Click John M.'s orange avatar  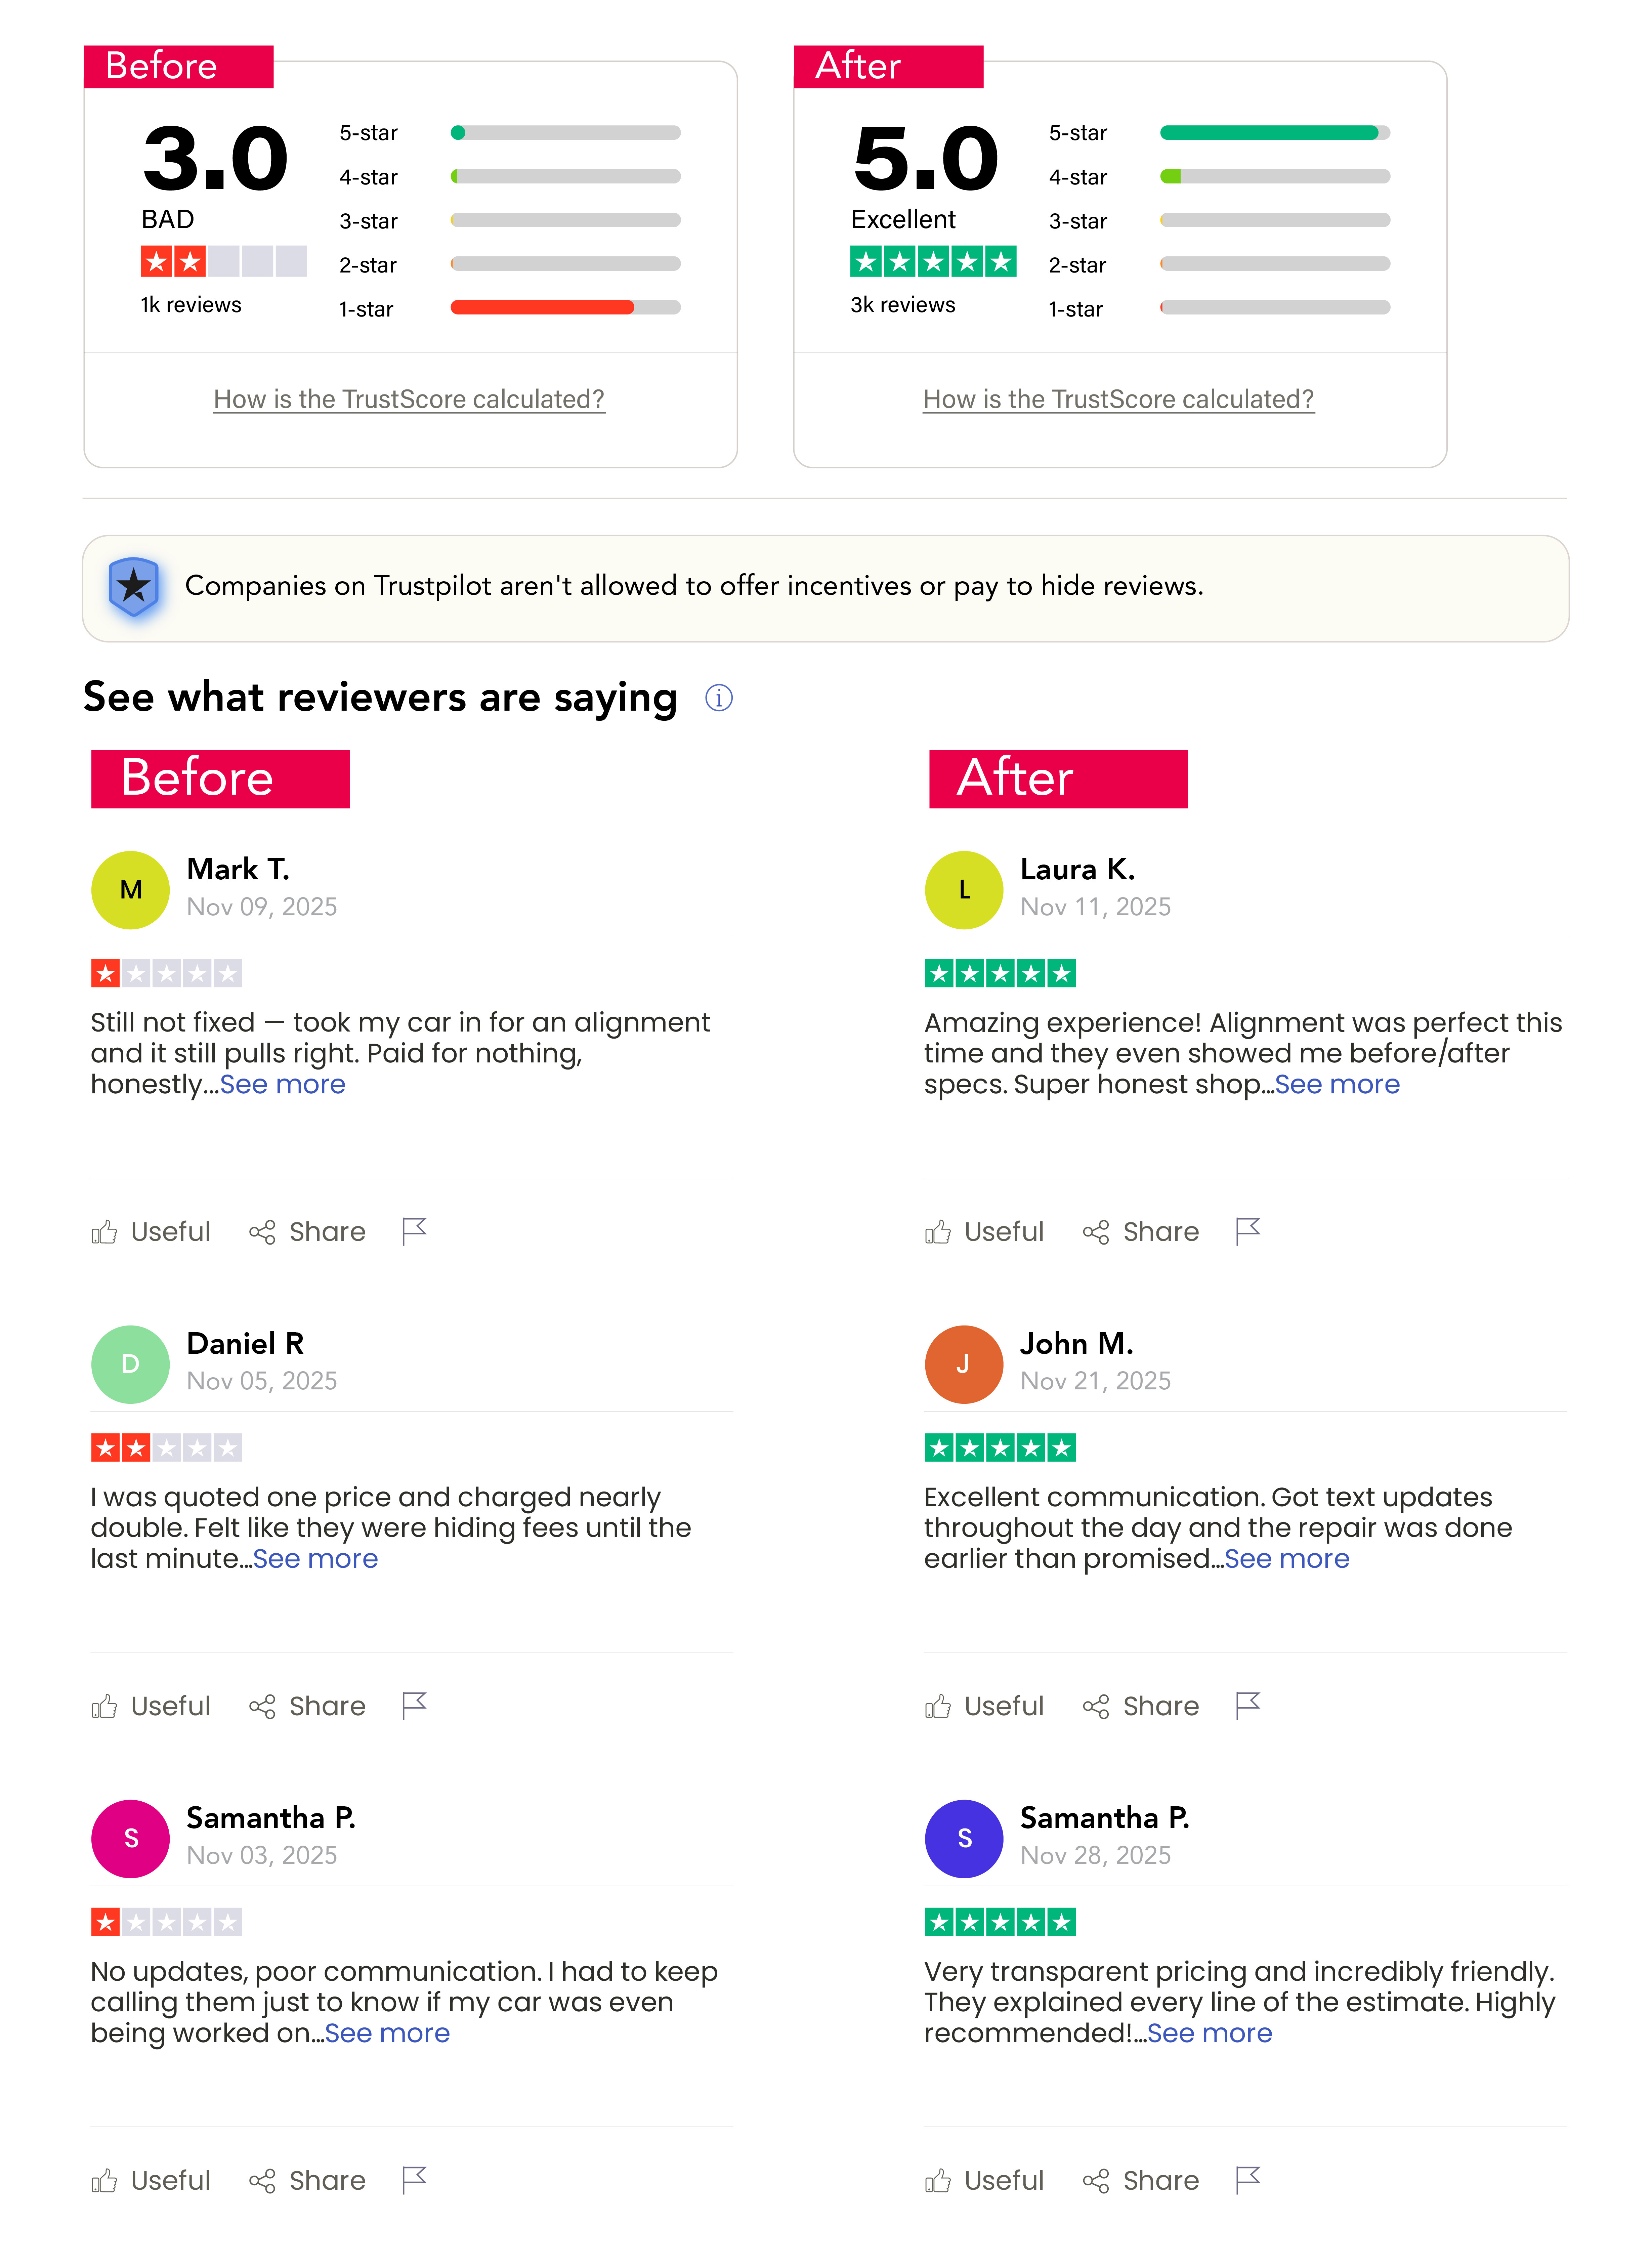click(x=963, y=1364)
